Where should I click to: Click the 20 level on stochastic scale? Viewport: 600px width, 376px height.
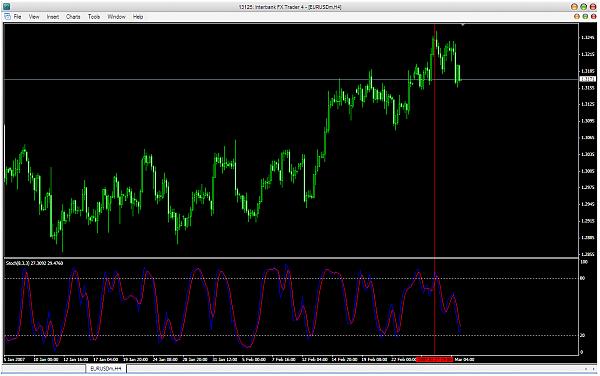[x=582, y=335]
